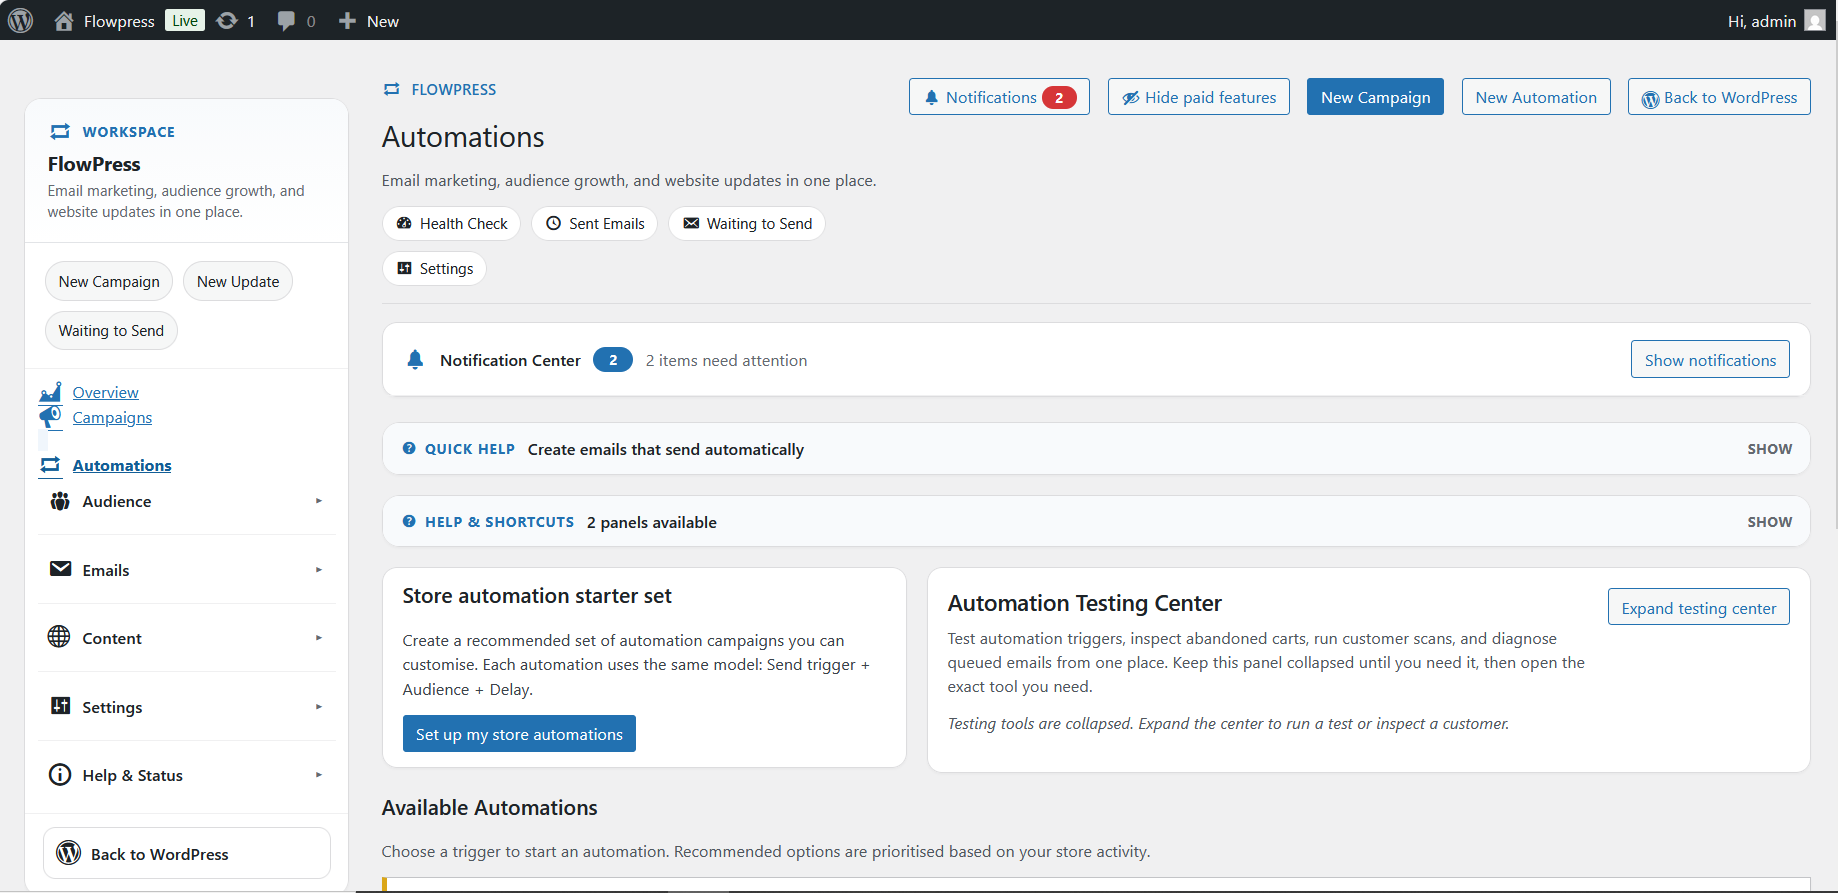Click the blue New Campaign button
Viewport: 1838px width, 893px height.
(x=1375, y=97)
